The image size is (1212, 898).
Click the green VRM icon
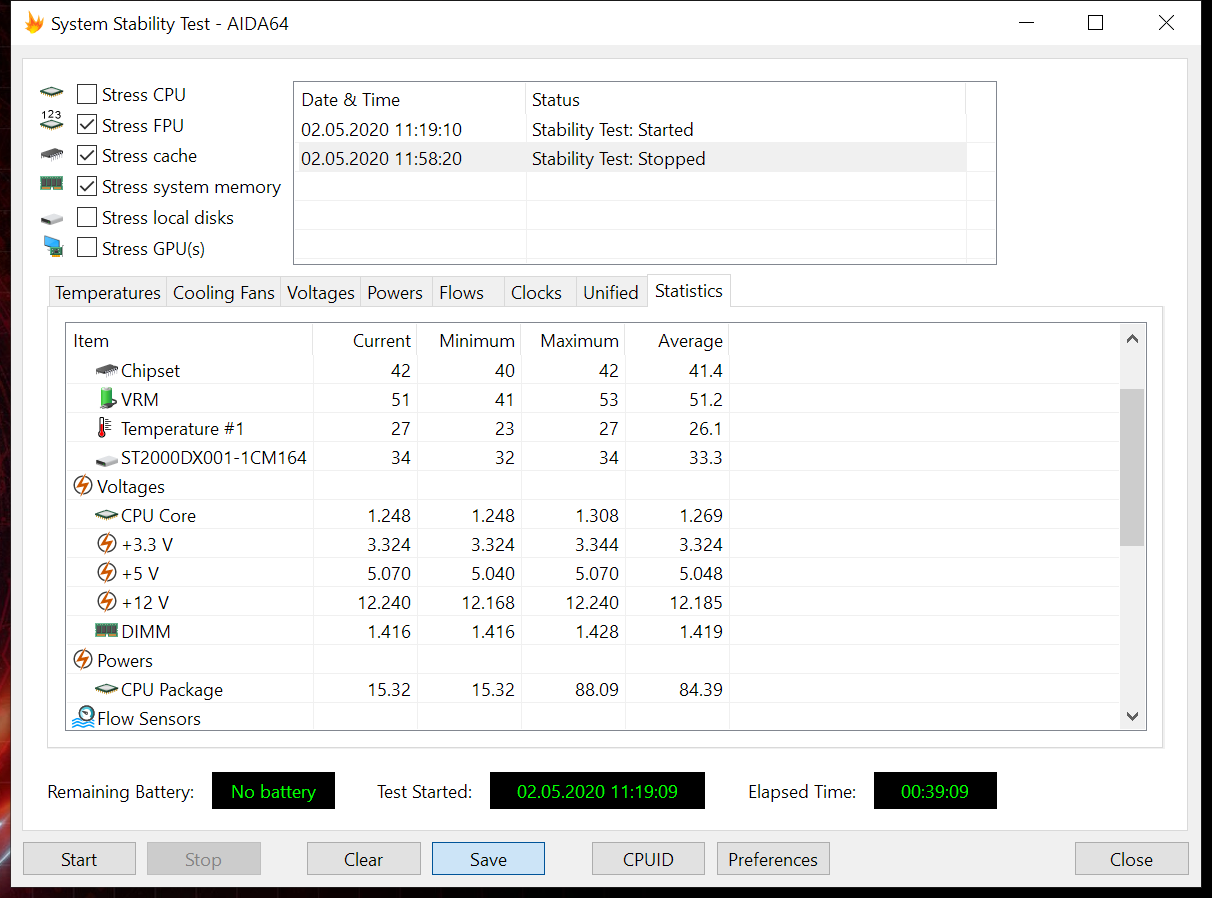(107, 399)
